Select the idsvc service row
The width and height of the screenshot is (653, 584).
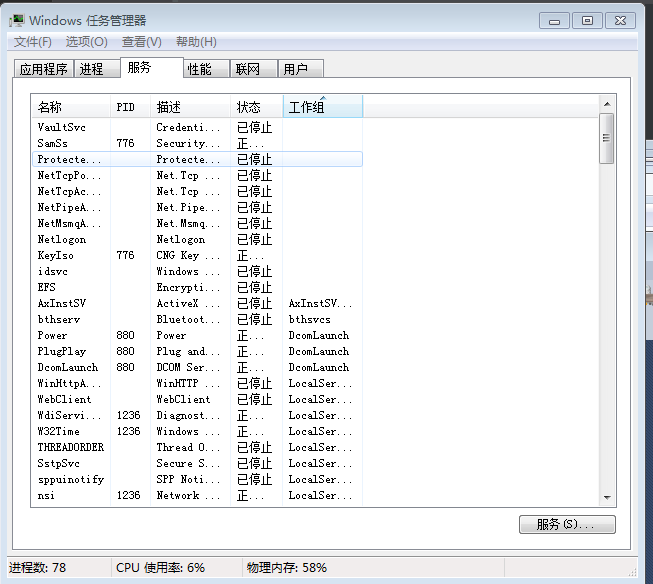pos(197,271)
